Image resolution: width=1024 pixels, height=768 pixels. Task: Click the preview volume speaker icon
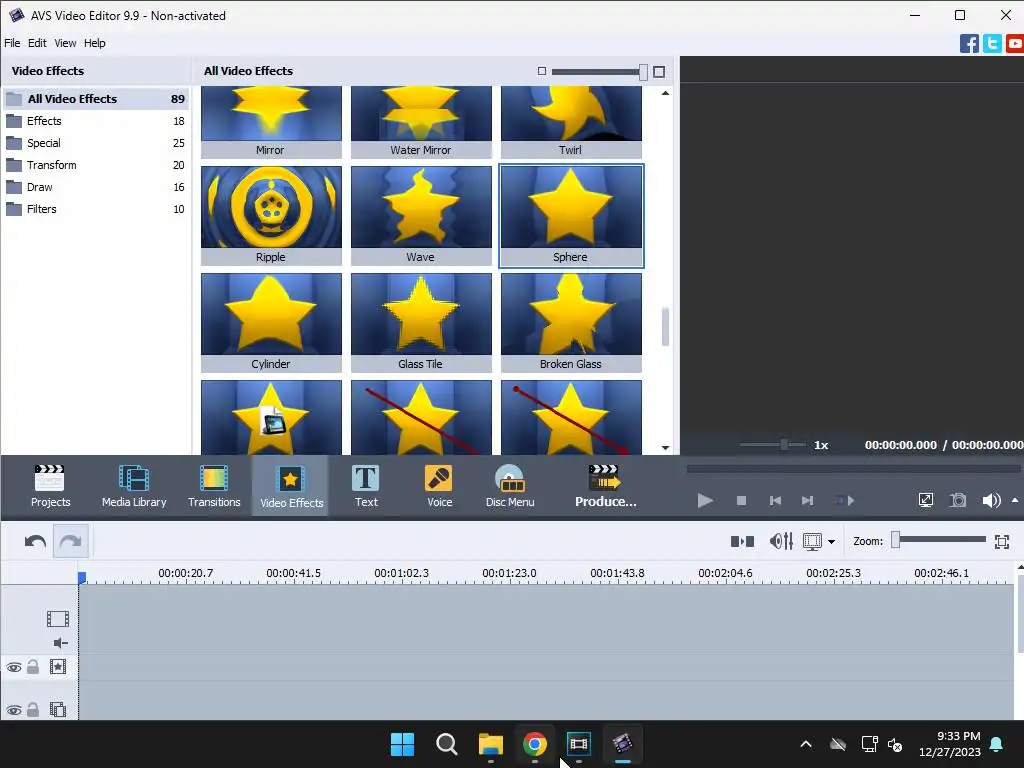coord(991,500)
